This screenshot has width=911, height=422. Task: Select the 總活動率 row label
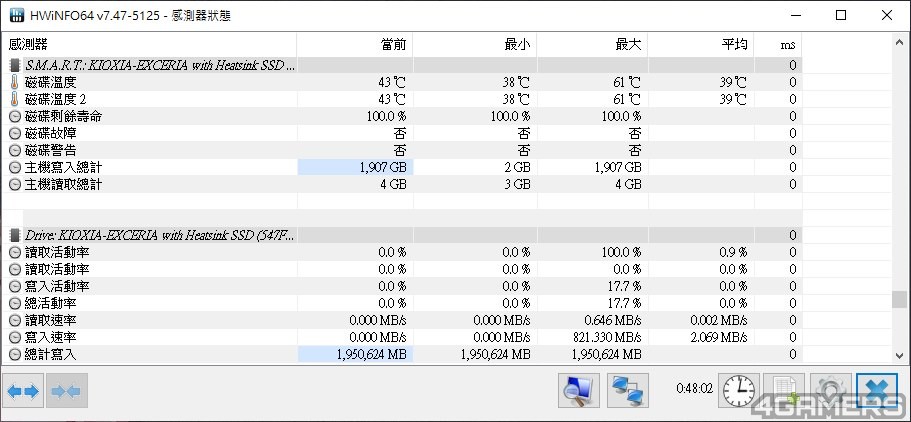point(51,303)
